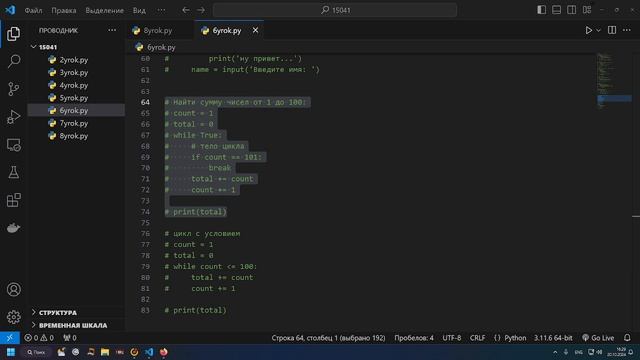Show hidden tray icons chevron

[x=555, y=352]
